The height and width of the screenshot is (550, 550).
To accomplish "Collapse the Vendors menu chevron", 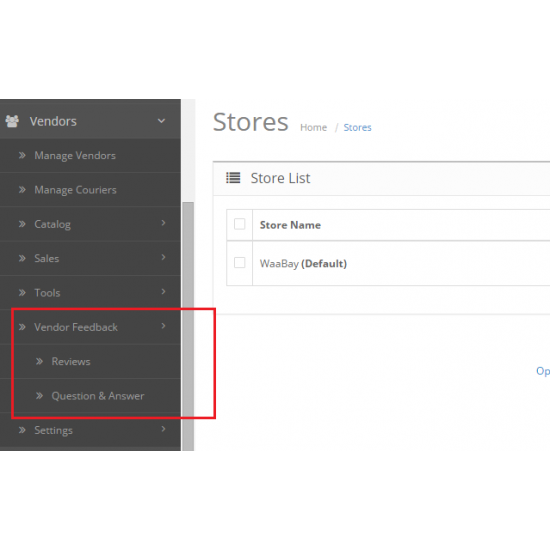I will point(161,121).
